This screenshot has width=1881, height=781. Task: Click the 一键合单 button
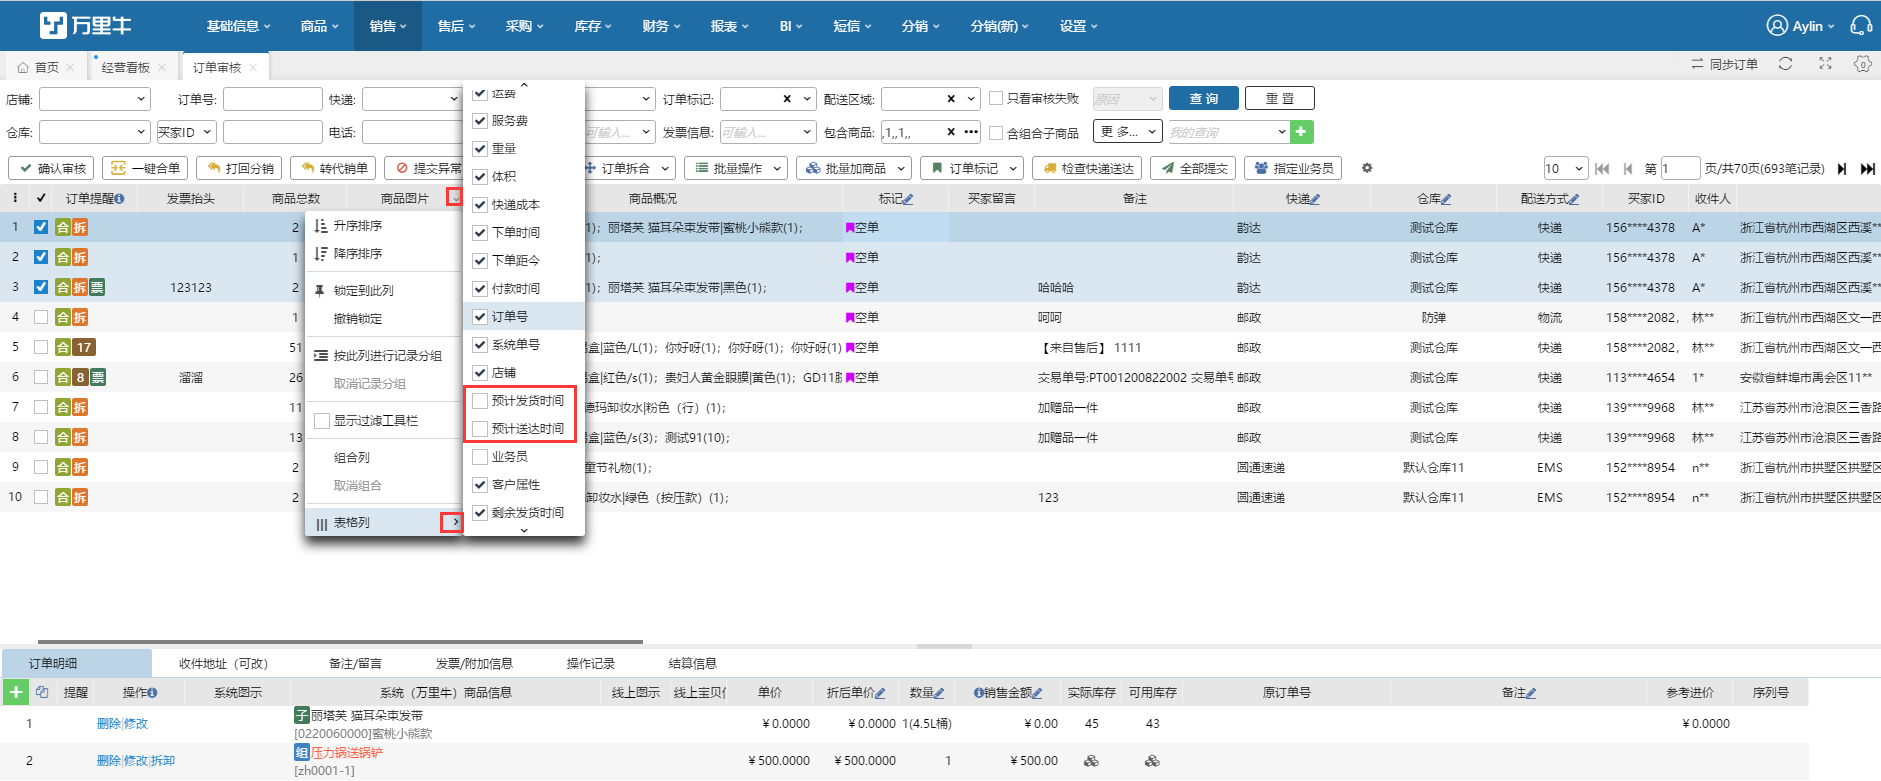(x=145, y=168)
